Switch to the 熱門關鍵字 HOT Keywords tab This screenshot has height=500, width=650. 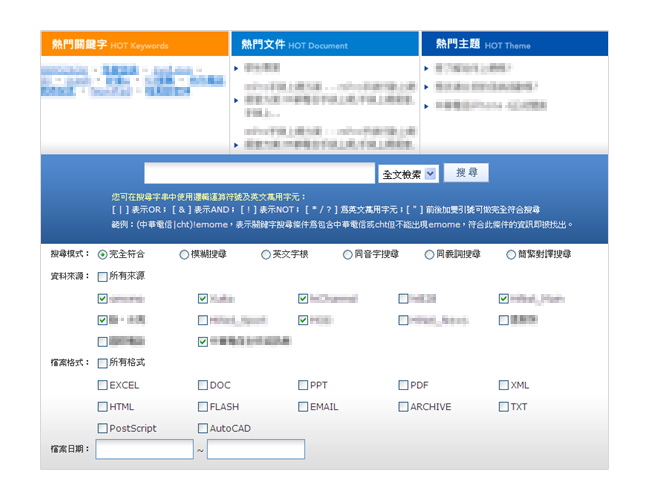134,44
